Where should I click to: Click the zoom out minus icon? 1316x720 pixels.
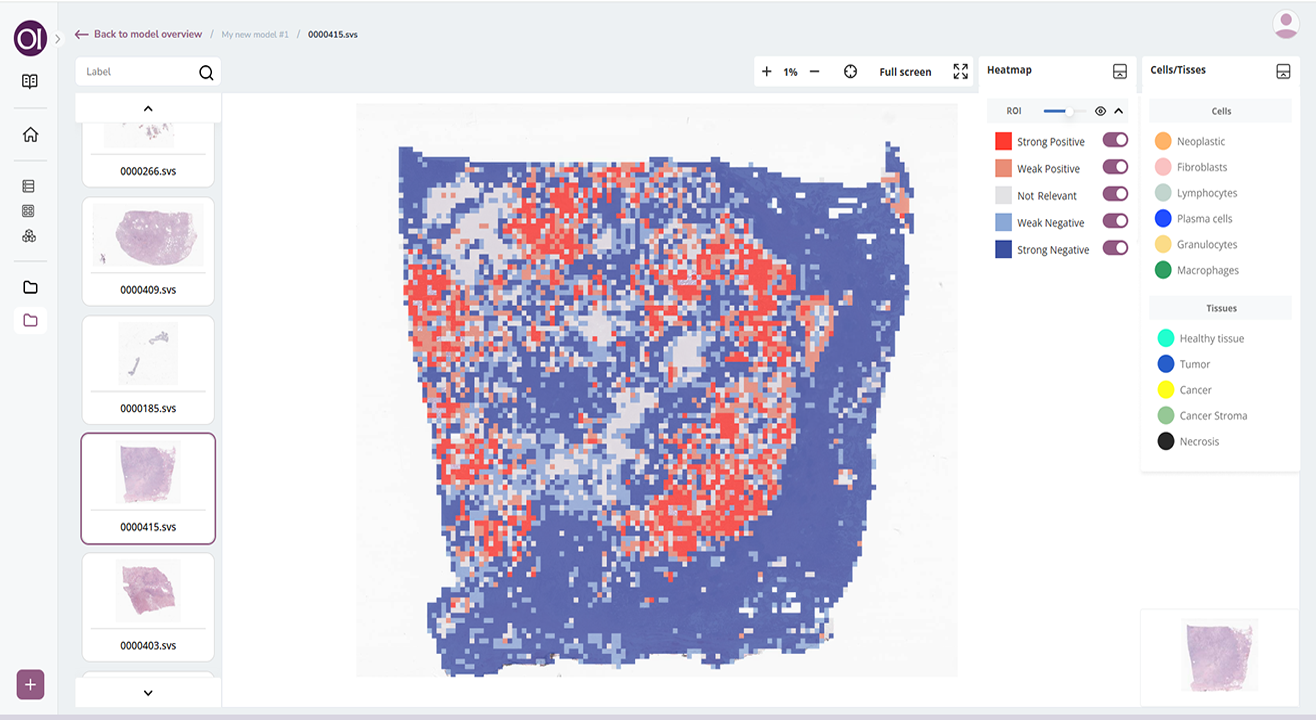coord(814,72)
